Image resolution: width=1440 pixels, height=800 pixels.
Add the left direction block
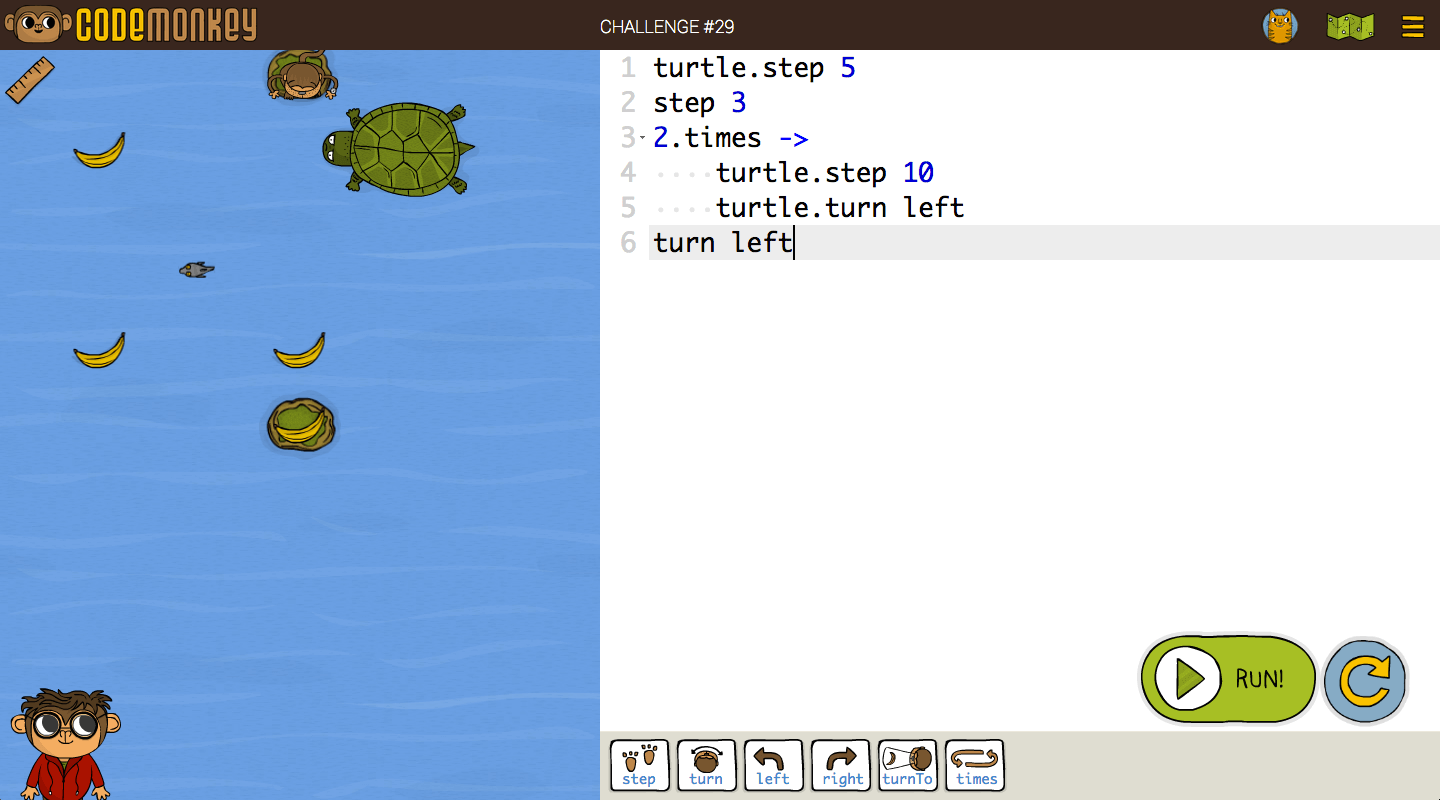tap(773, 765)
